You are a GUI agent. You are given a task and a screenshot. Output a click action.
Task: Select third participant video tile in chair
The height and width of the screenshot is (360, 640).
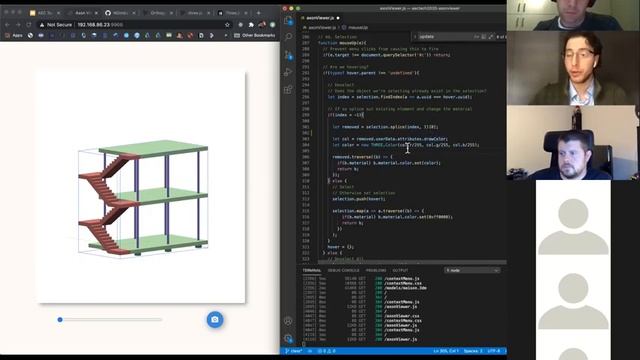tap(572, 142)
